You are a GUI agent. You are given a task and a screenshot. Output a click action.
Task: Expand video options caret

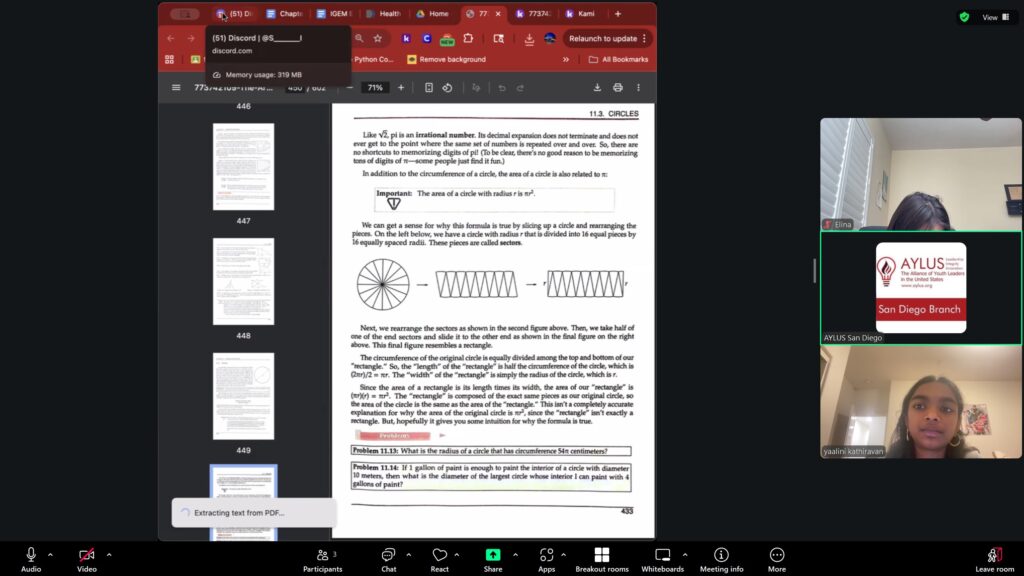(109, 554)
